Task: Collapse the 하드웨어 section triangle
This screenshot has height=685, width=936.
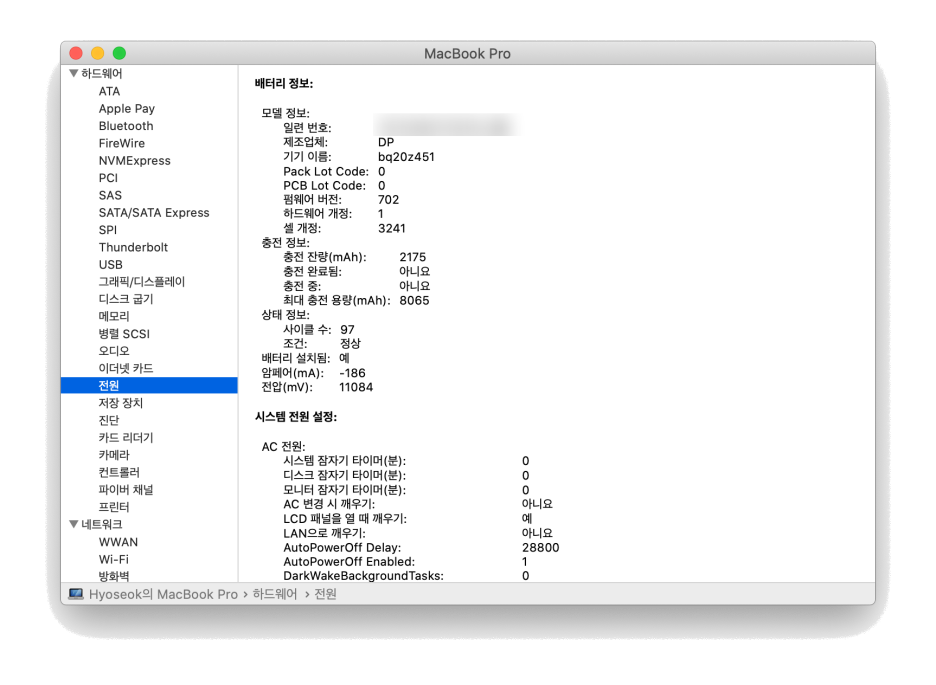Action: coord(74,73)
